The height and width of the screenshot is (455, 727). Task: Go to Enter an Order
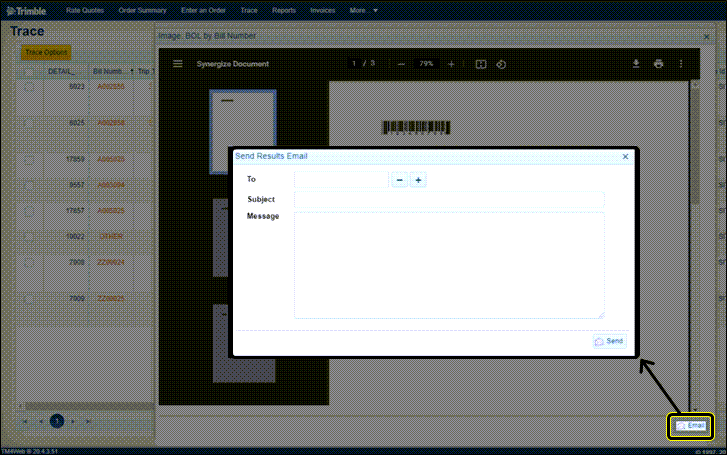click(x=203, y=10)
